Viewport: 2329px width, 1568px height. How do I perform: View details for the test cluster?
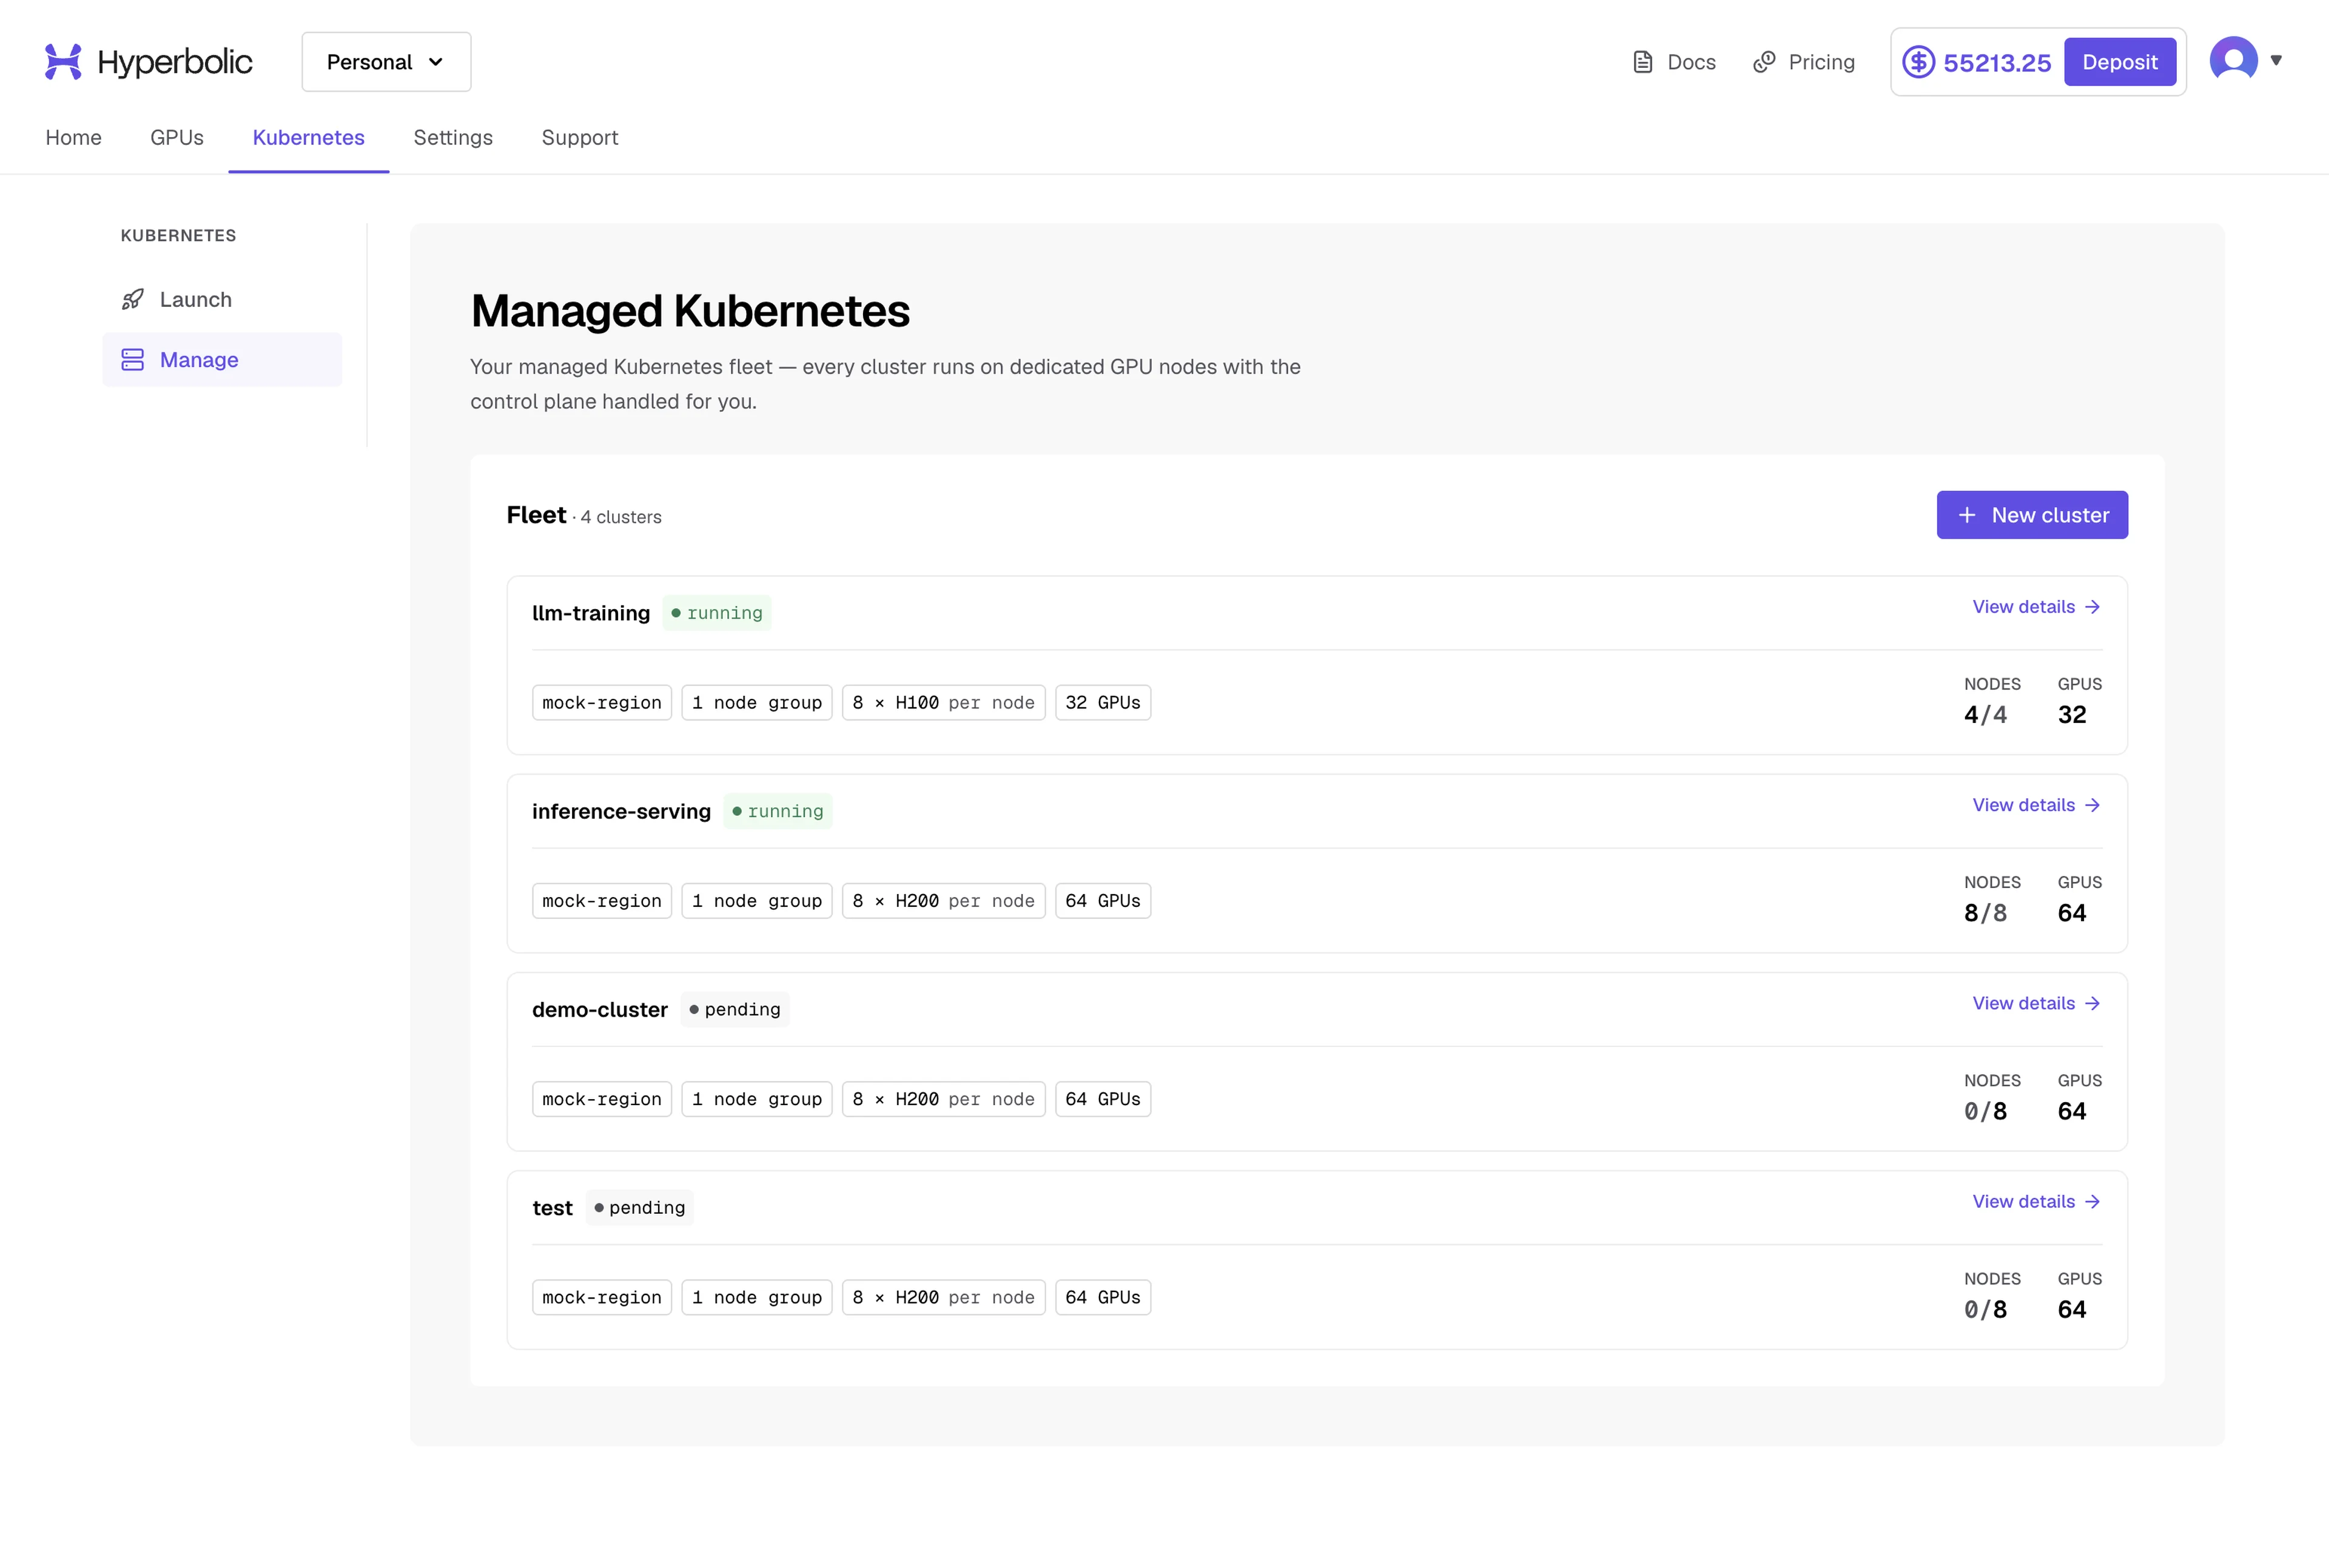point(2036,1201)
